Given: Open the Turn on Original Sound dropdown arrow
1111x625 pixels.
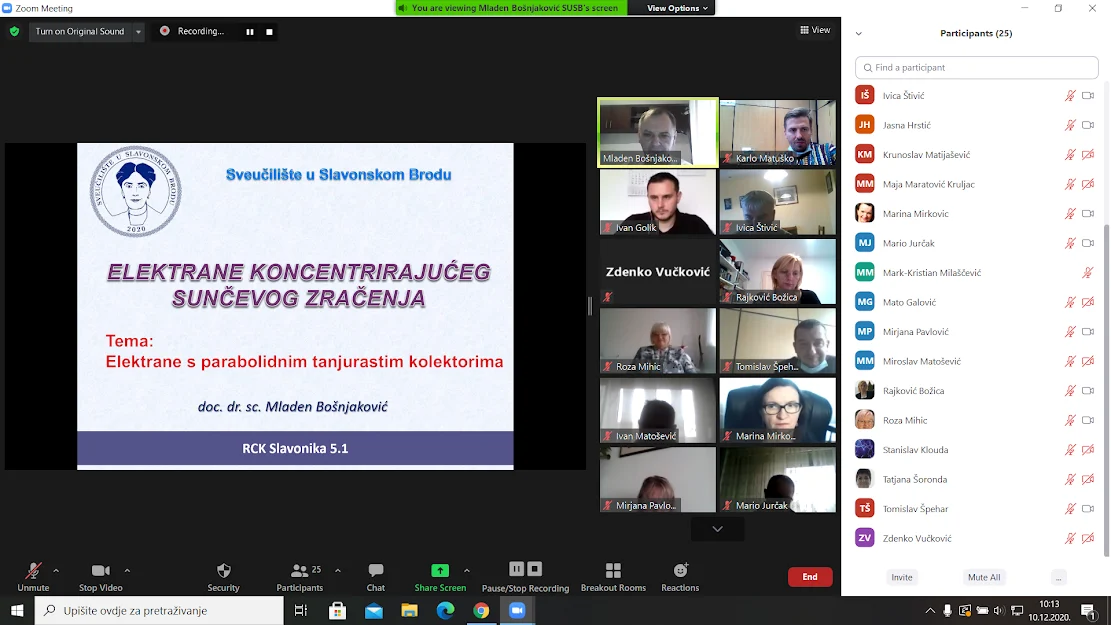Looking at the screenshot, I should click(x=138, y=32).
